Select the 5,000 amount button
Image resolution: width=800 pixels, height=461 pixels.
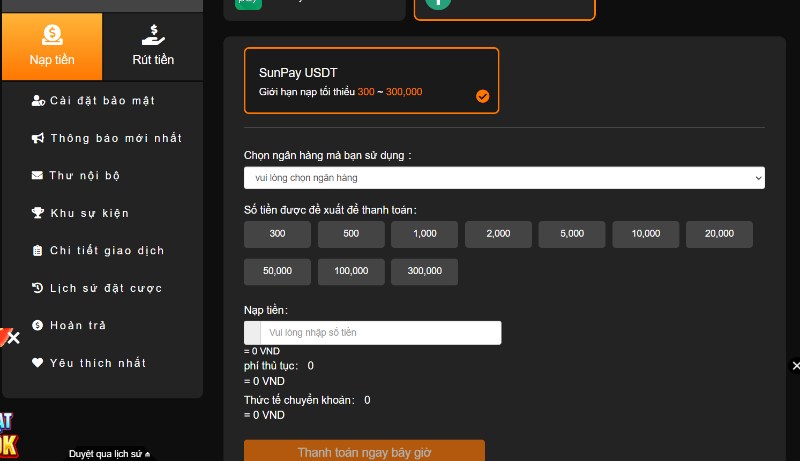(572, 234)
